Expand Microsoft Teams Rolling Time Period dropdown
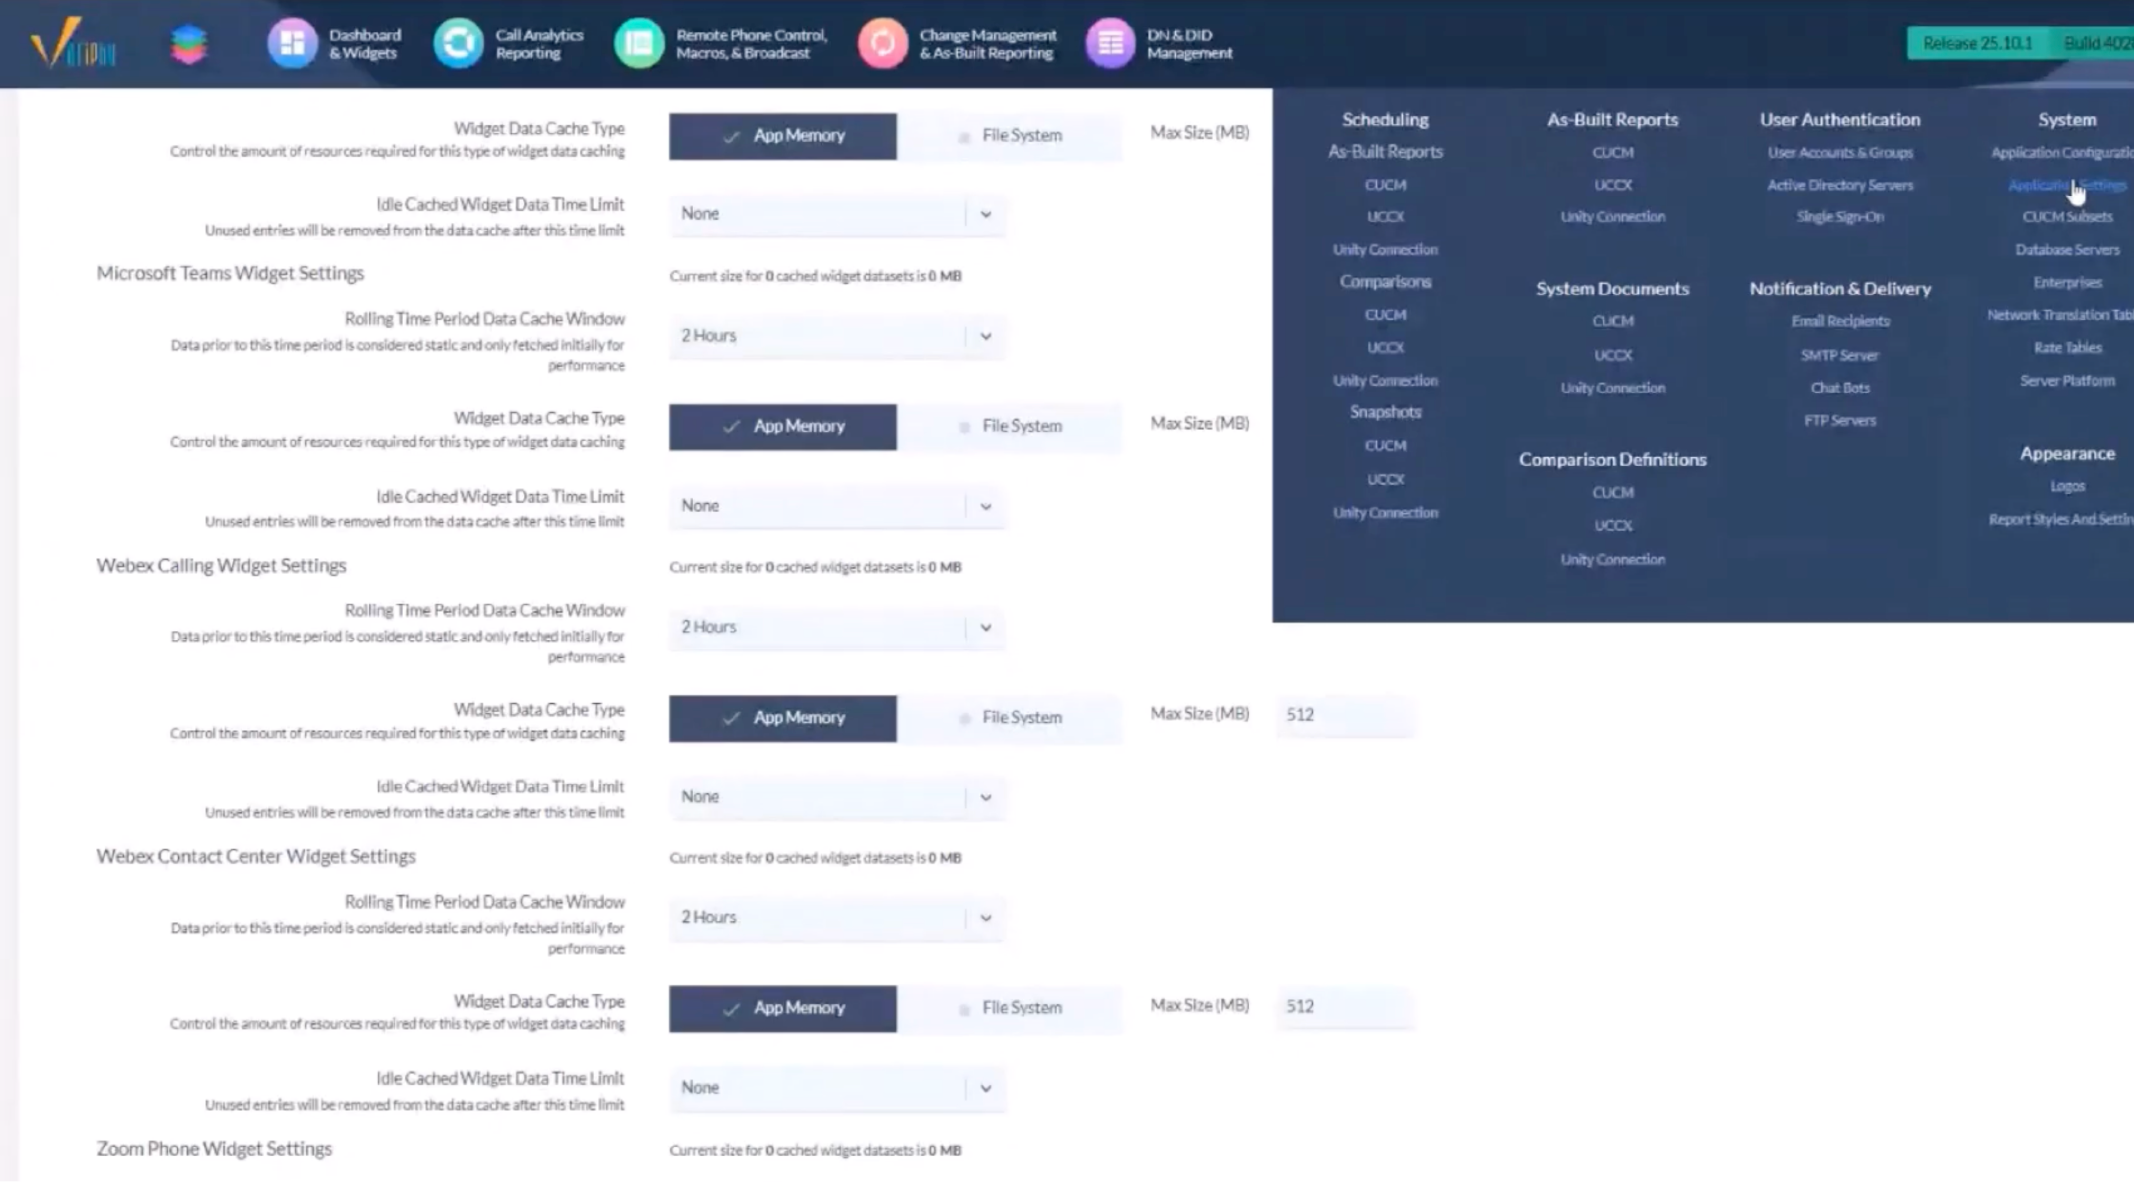 point(837,336)
